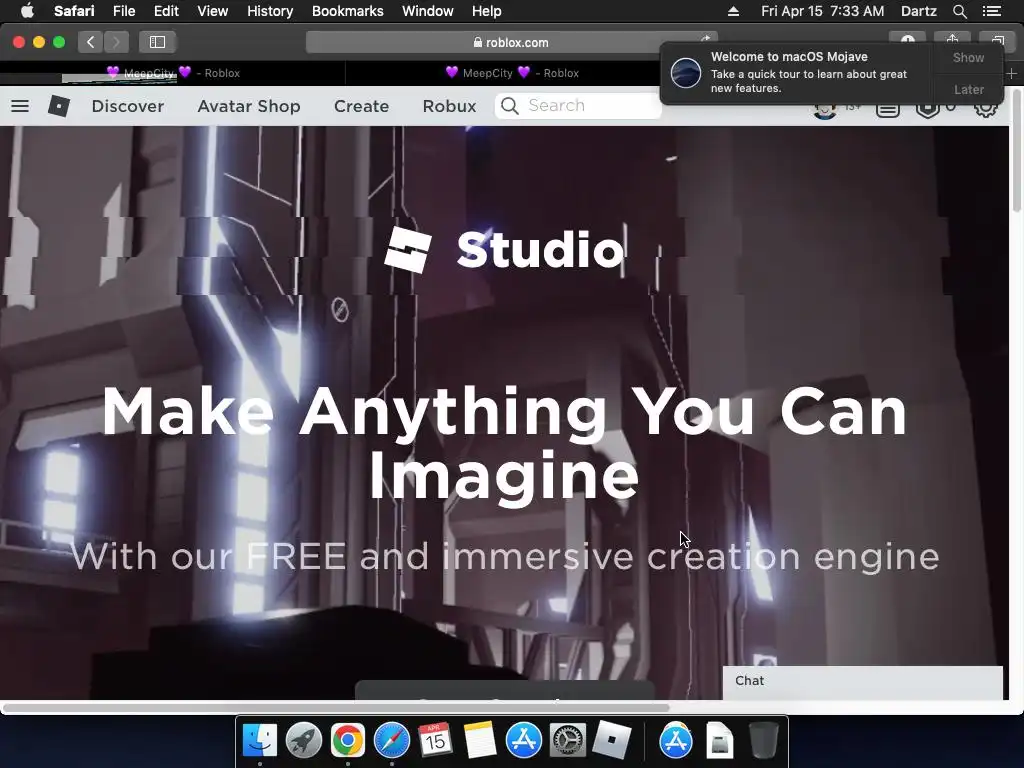
Task: Click the horizontal page scrollbar
Action: point(336,707)
